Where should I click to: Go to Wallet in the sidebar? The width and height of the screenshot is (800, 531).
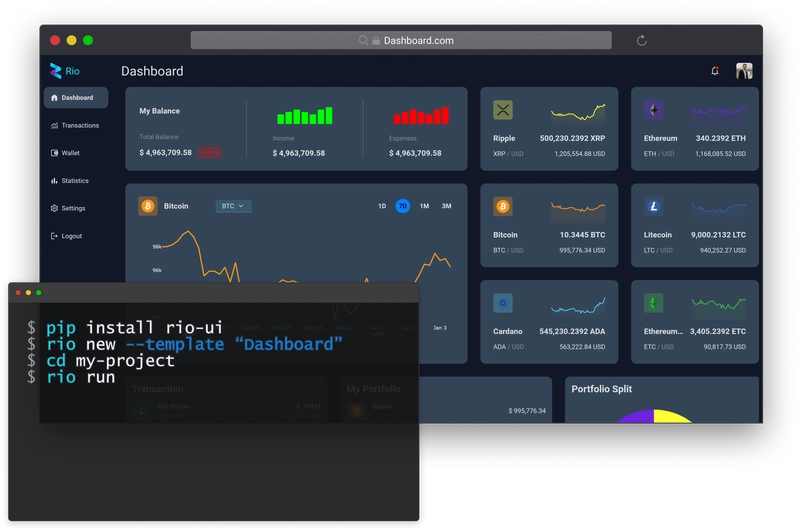[65, 153]
